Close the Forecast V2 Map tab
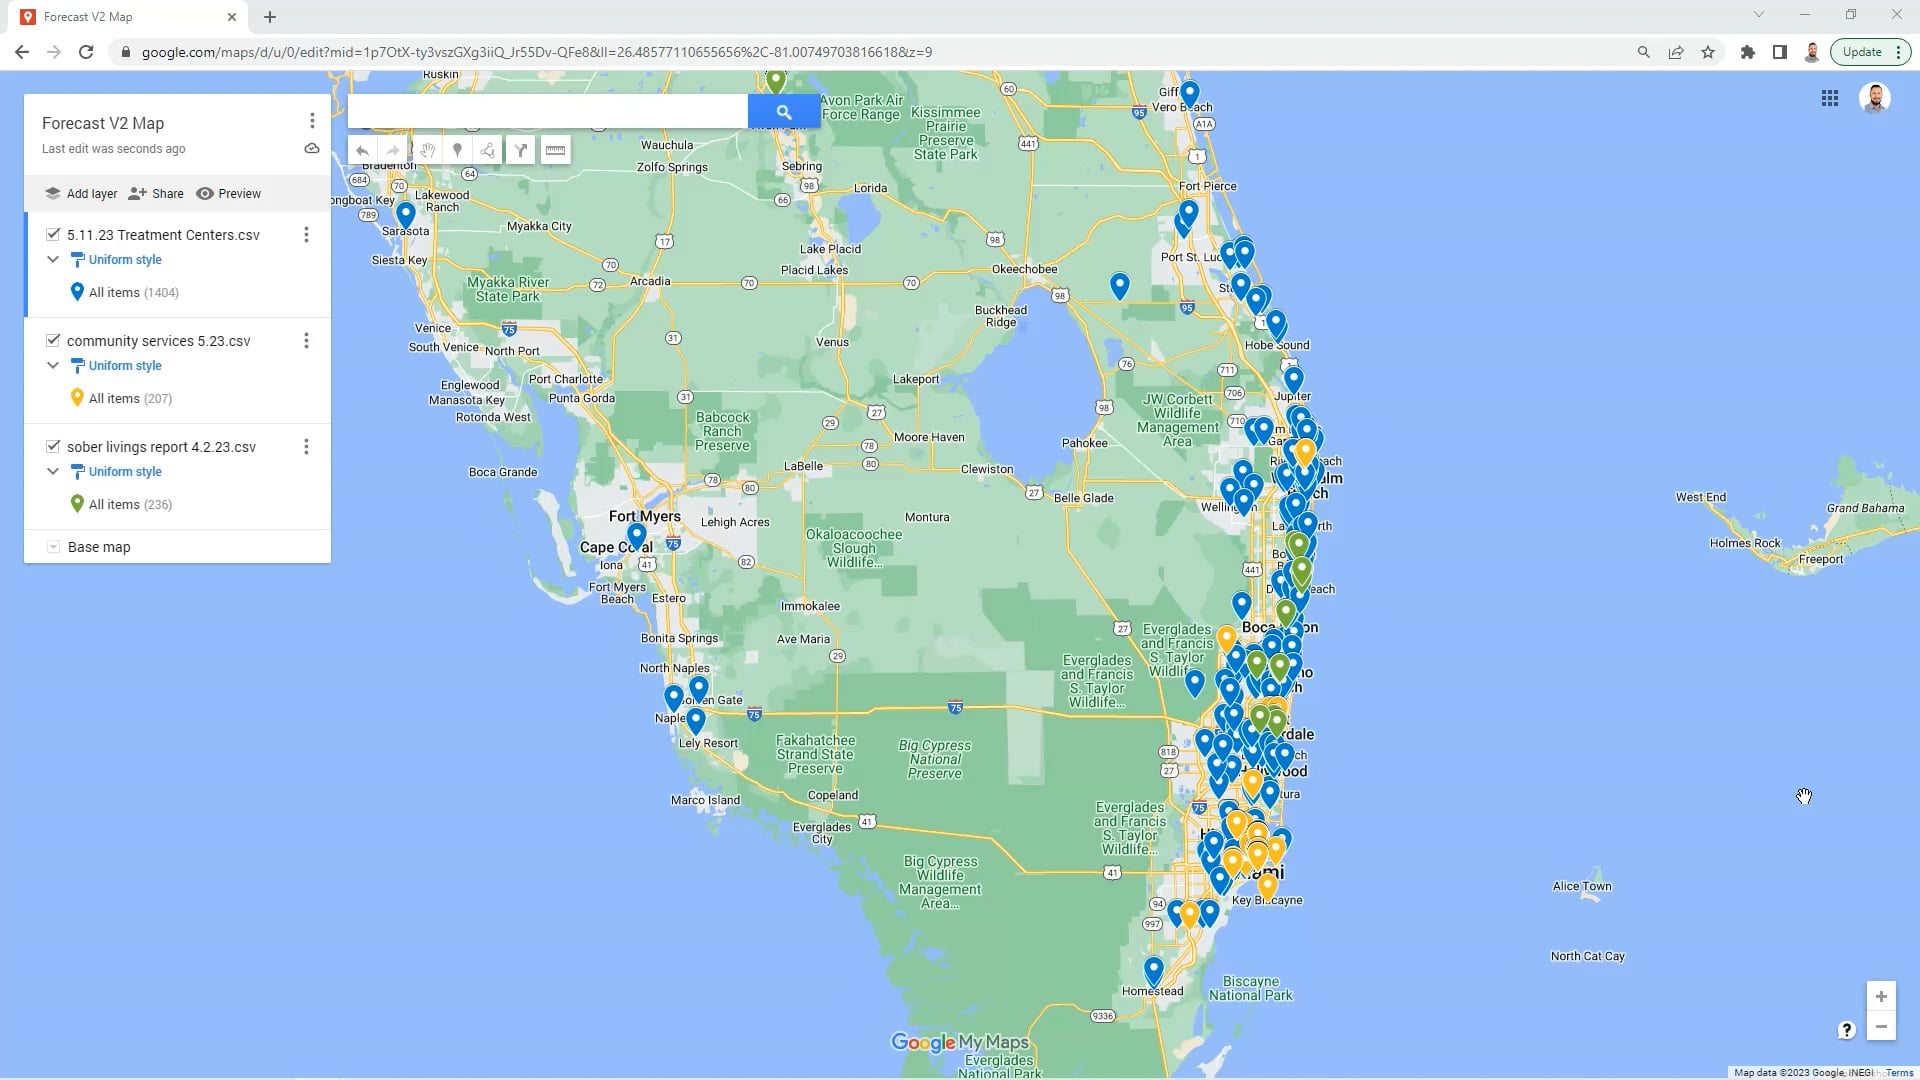The height and width of the screenshot is (1080, 1920). (232, 17)
